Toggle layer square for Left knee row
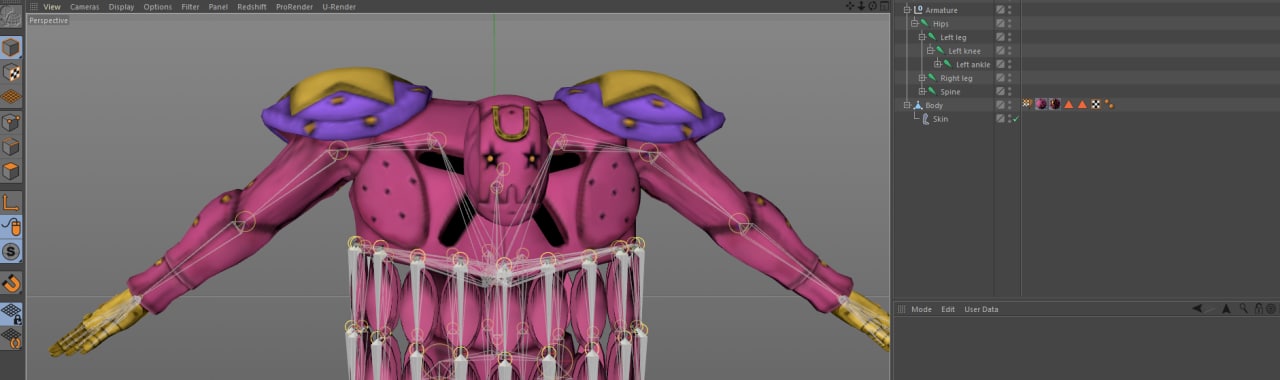The width and height of the screenshot is (1280, 380). [x=1000, y=51]
